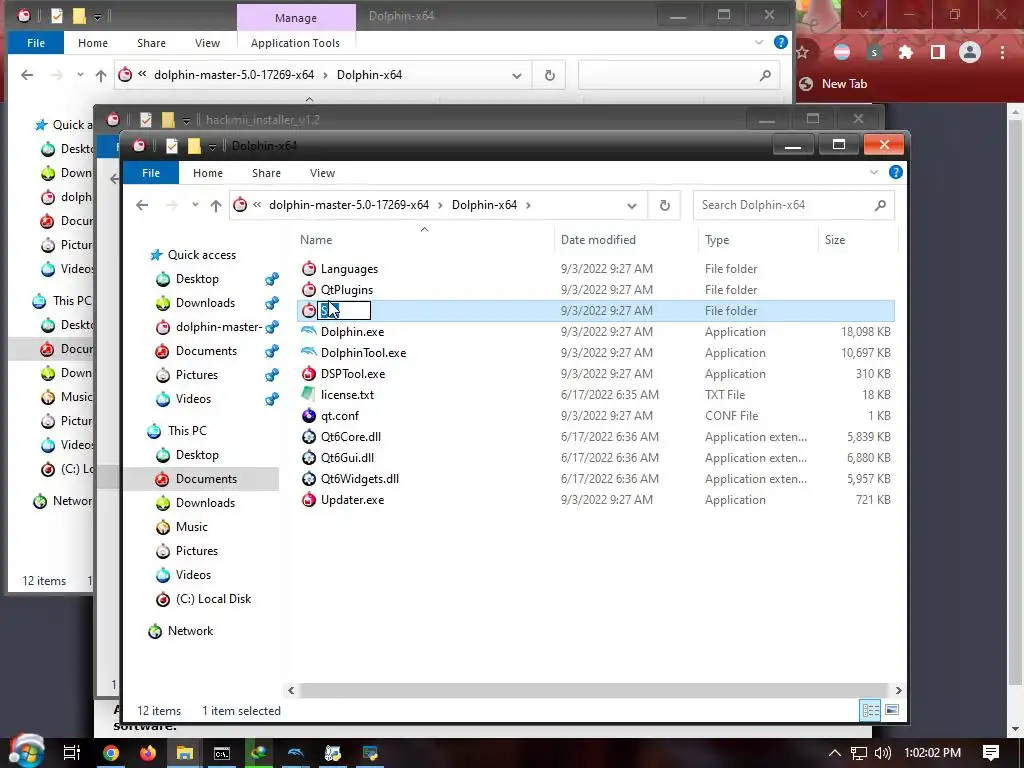Sort by the Size column header
This screenshot has height=768, width=1024.
(x=835, y=240)
